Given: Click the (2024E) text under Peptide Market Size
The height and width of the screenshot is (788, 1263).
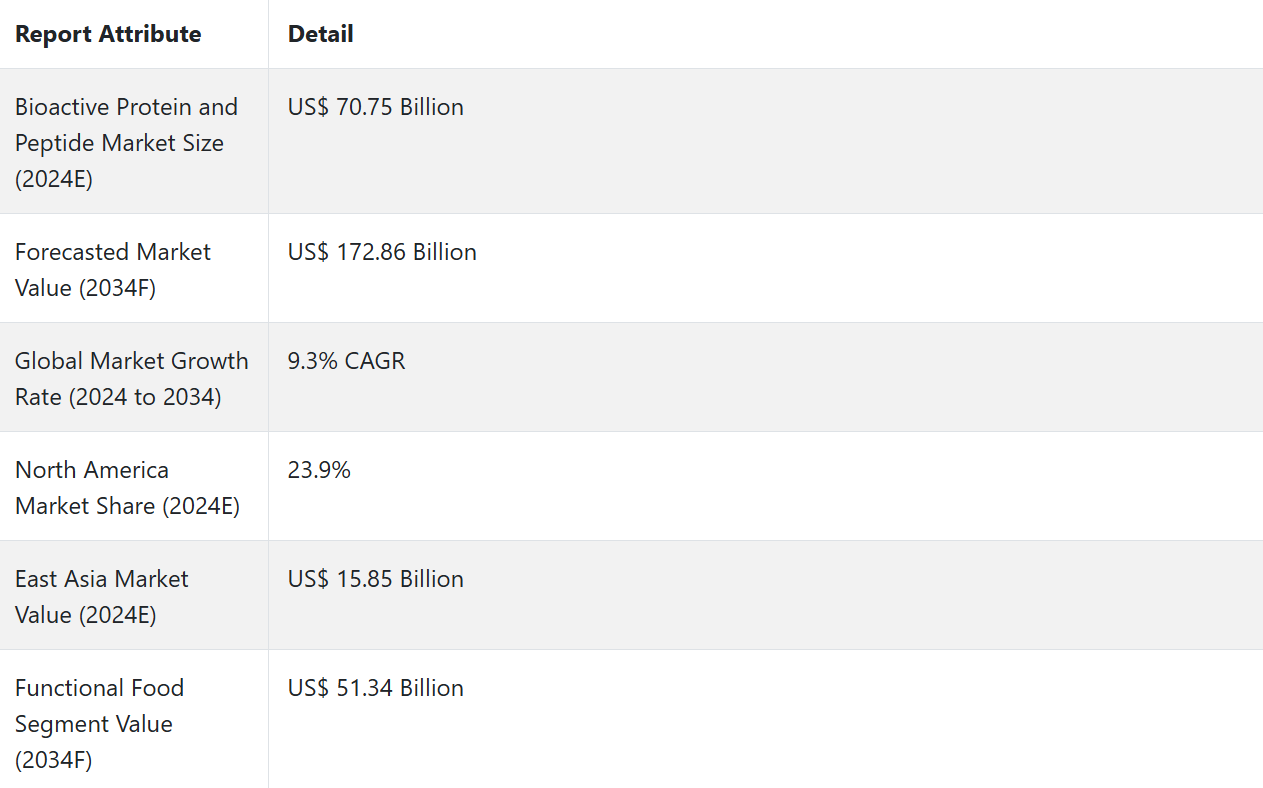Looking at the screenshot, I should tap(53, 179).
